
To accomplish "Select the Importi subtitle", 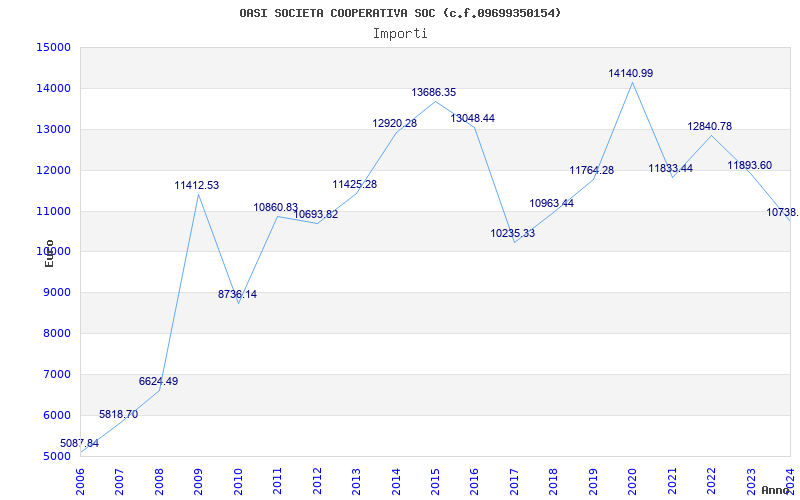I will point(400,34).
